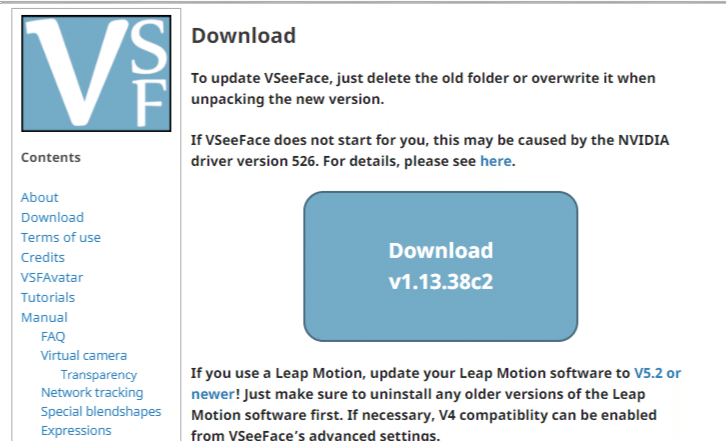
Task: Open the 'here' NVIDIA driver link
Action: pyautogui.click(x=496, y=160)
